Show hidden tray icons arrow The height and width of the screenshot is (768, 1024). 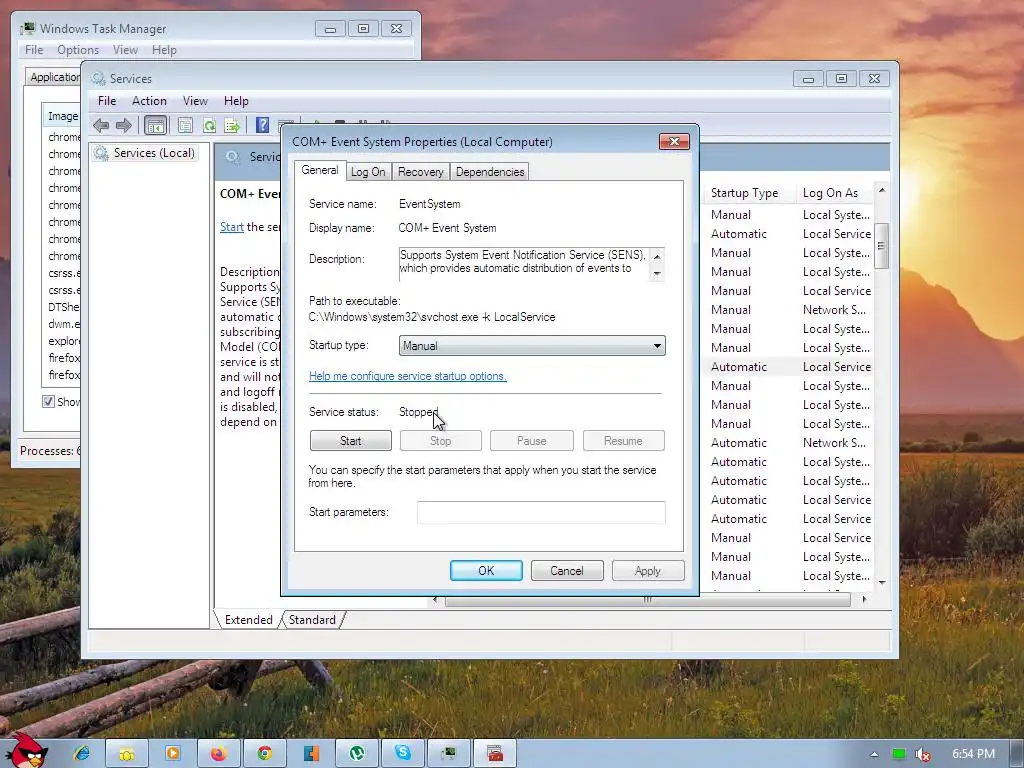click(874, 754)
